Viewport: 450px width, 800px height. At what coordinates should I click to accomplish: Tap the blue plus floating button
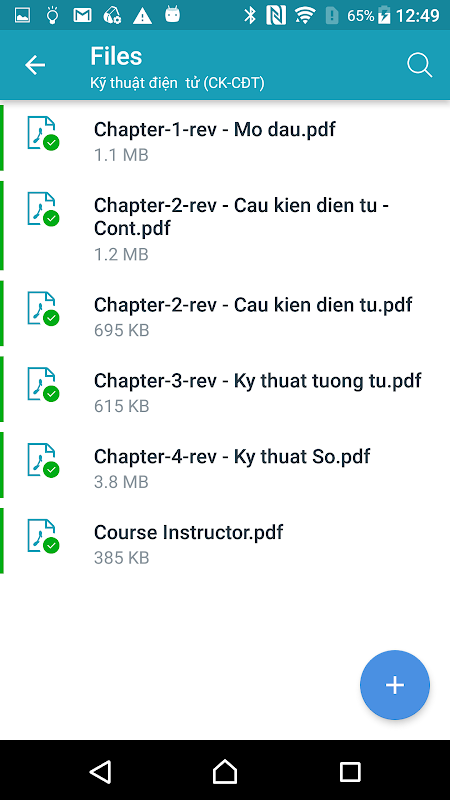[x=395, y=685]
